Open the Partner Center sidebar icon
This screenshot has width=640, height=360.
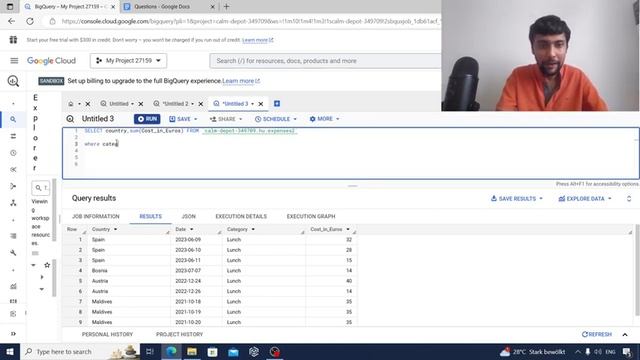[13, 203]
